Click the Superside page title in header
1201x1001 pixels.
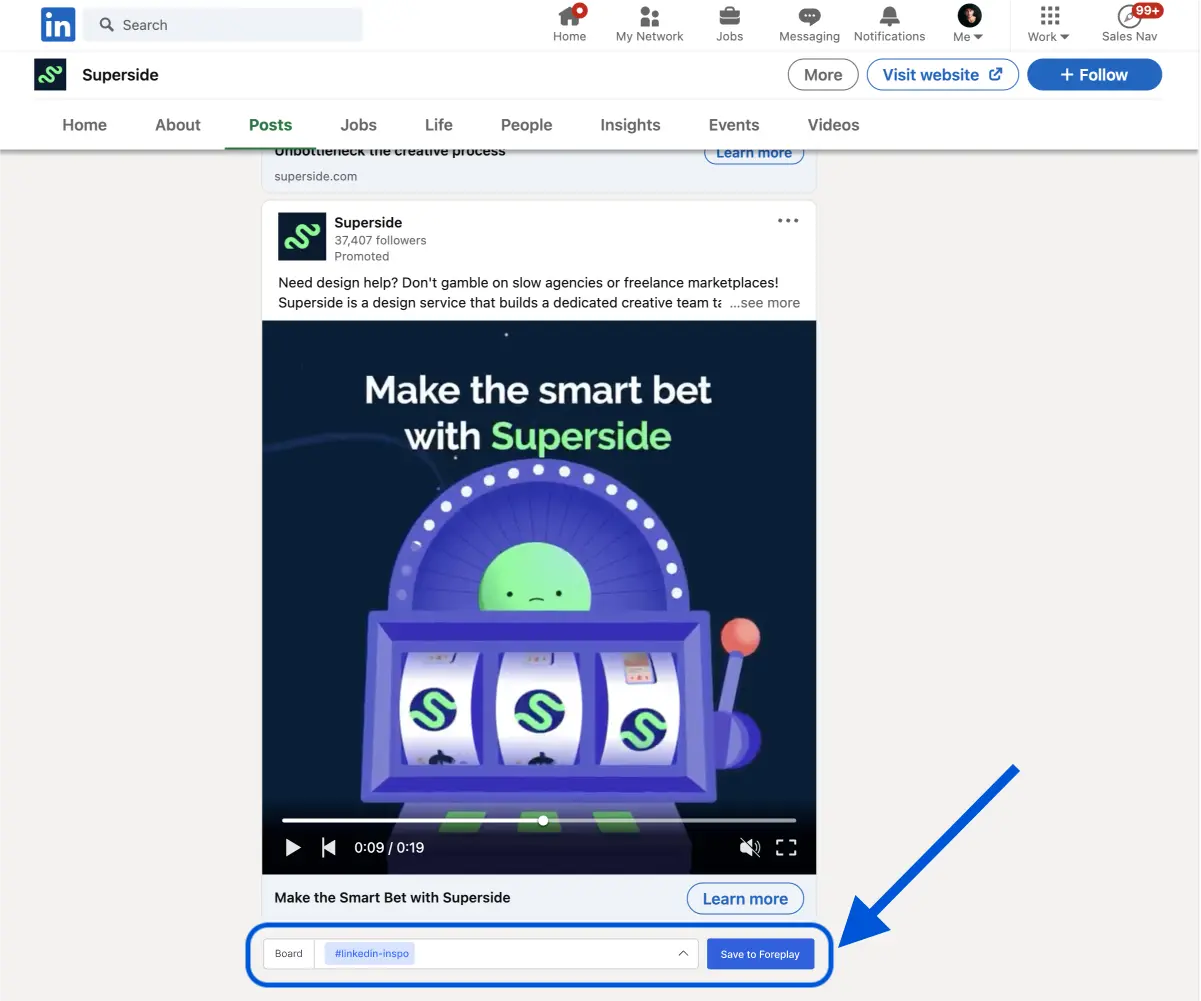(120, 75)
